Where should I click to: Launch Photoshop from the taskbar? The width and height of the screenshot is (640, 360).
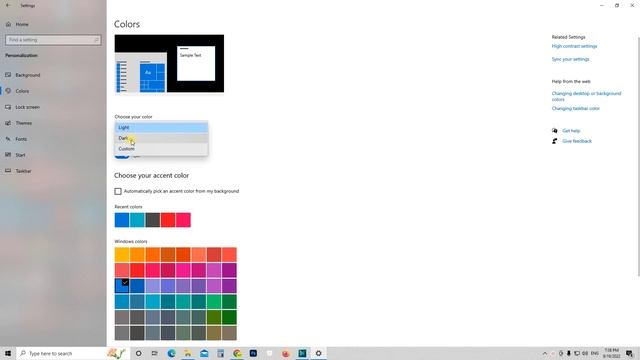253,353
